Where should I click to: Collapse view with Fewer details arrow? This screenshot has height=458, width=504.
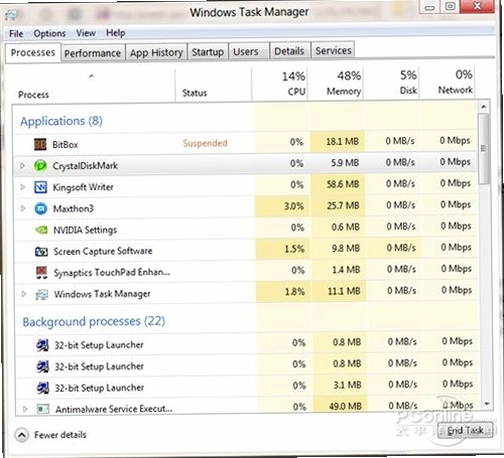[x=22, y=435]
